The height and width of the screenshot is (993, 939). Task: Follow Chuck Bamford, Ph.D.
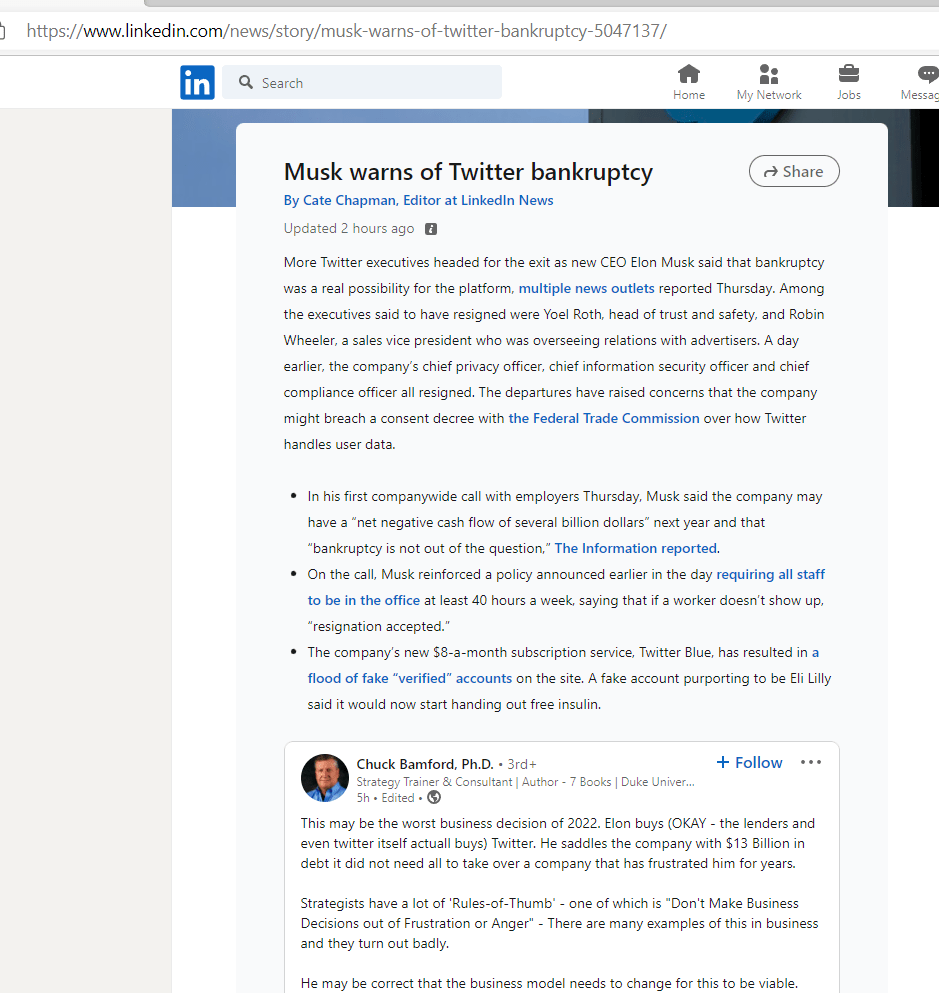click(749, 763)
